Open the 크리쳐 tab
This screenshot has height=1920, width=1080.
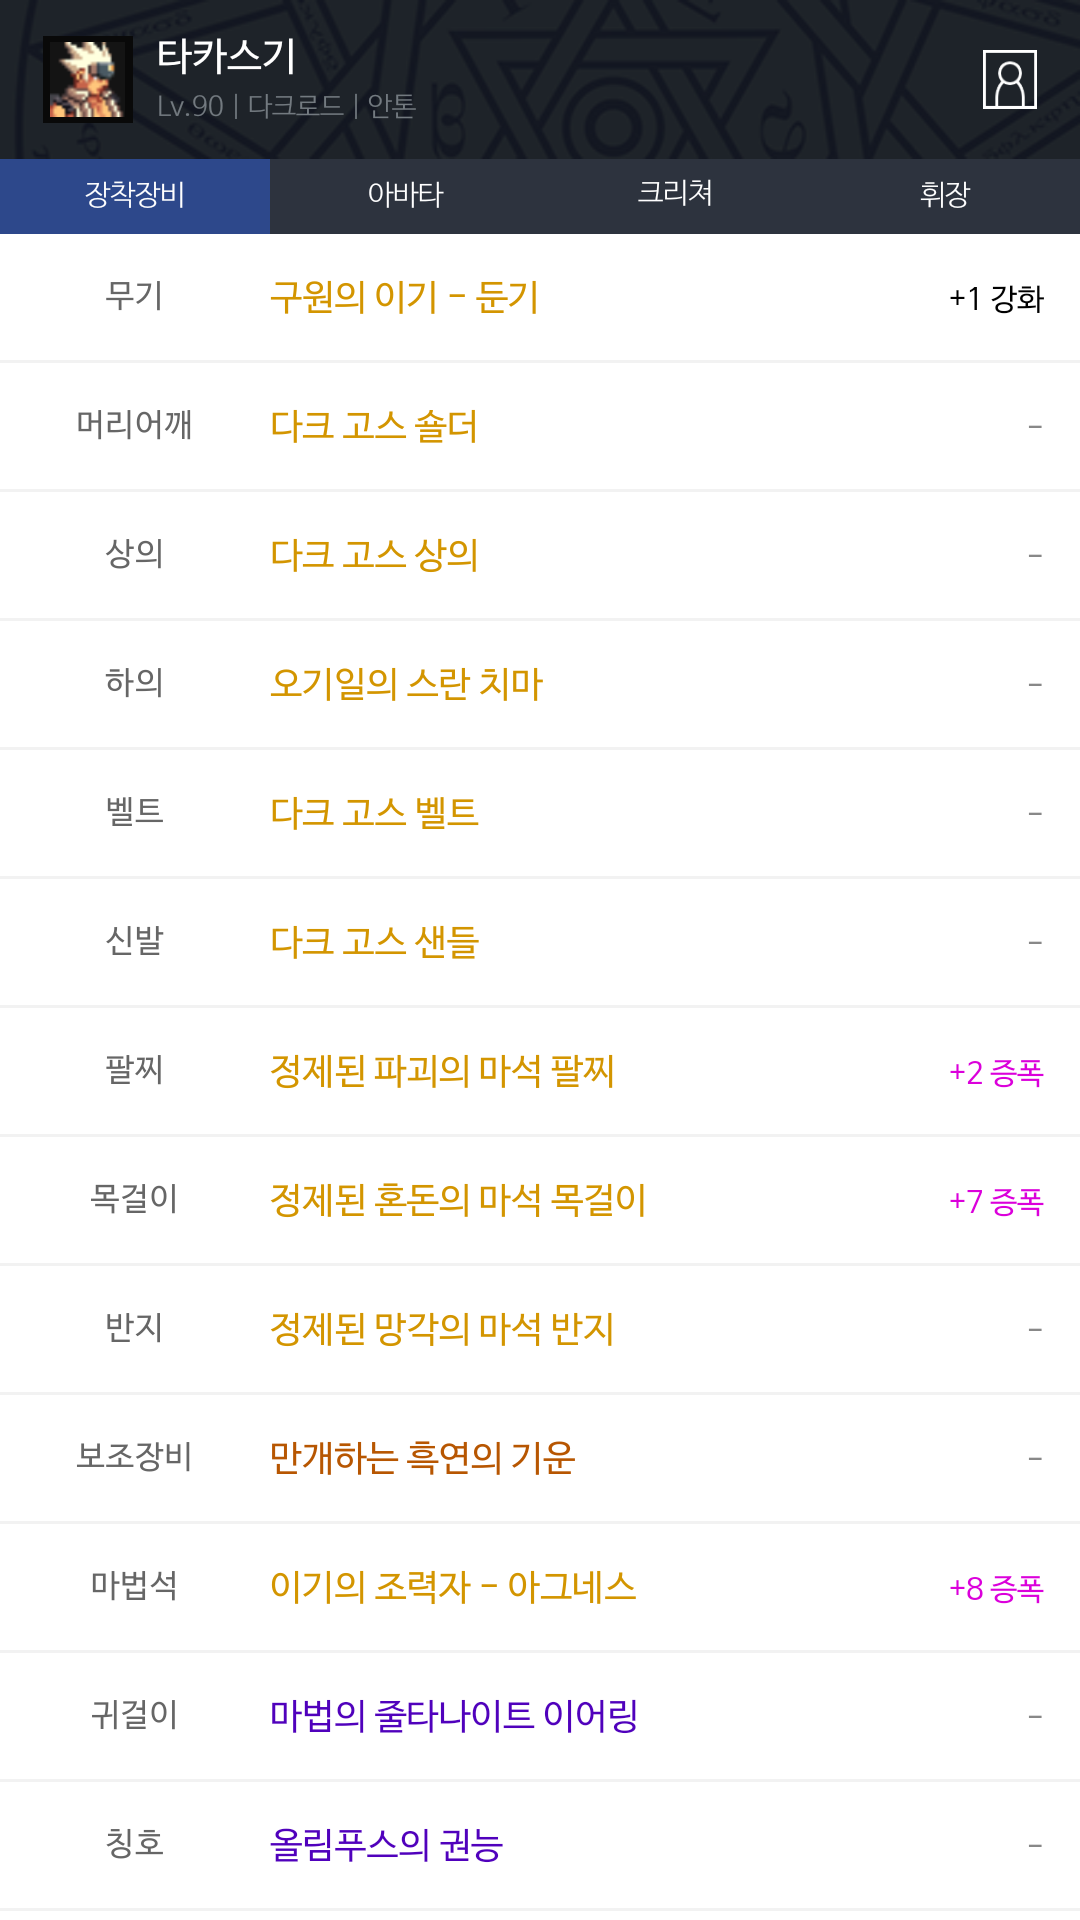click(x=675, y=195)
